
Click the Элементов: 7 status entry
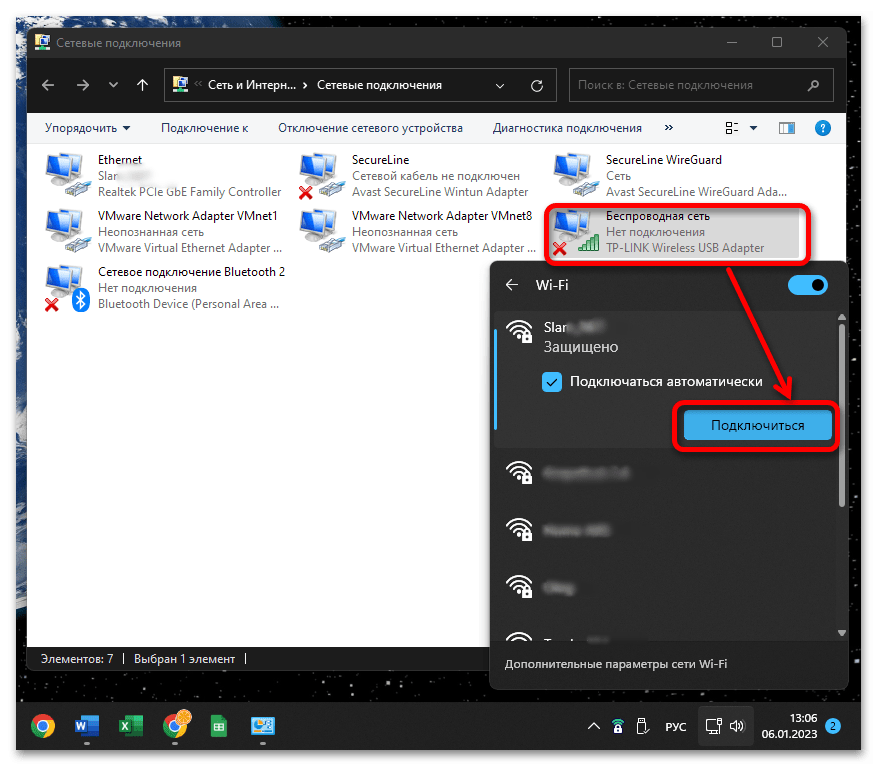[77, 659]
